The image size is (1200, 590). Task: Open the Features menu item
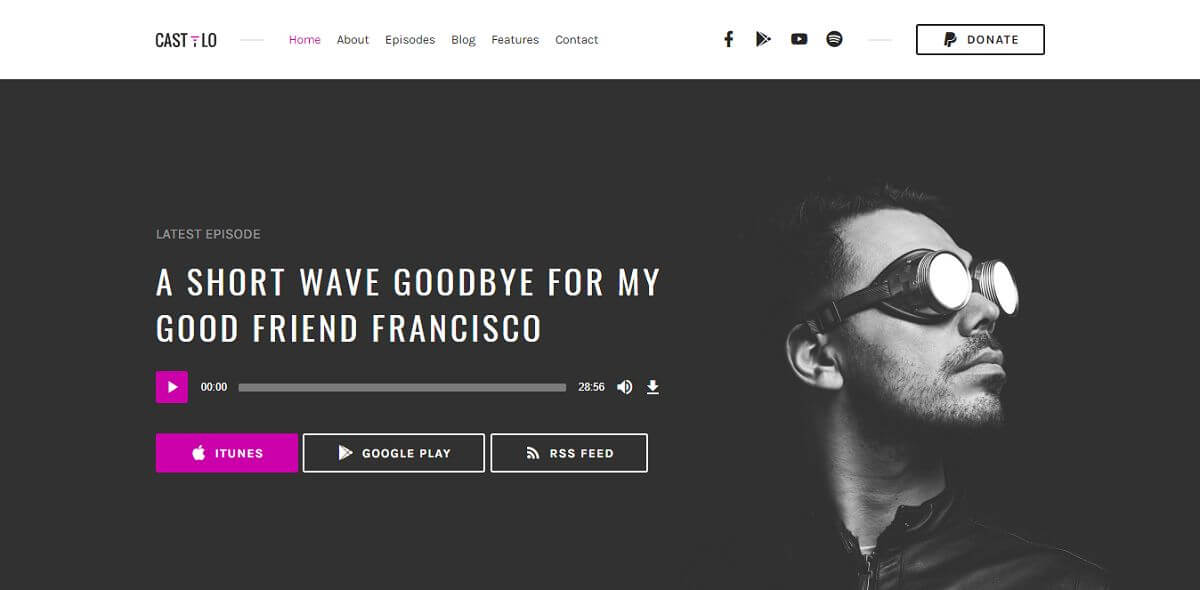[515, 40]
